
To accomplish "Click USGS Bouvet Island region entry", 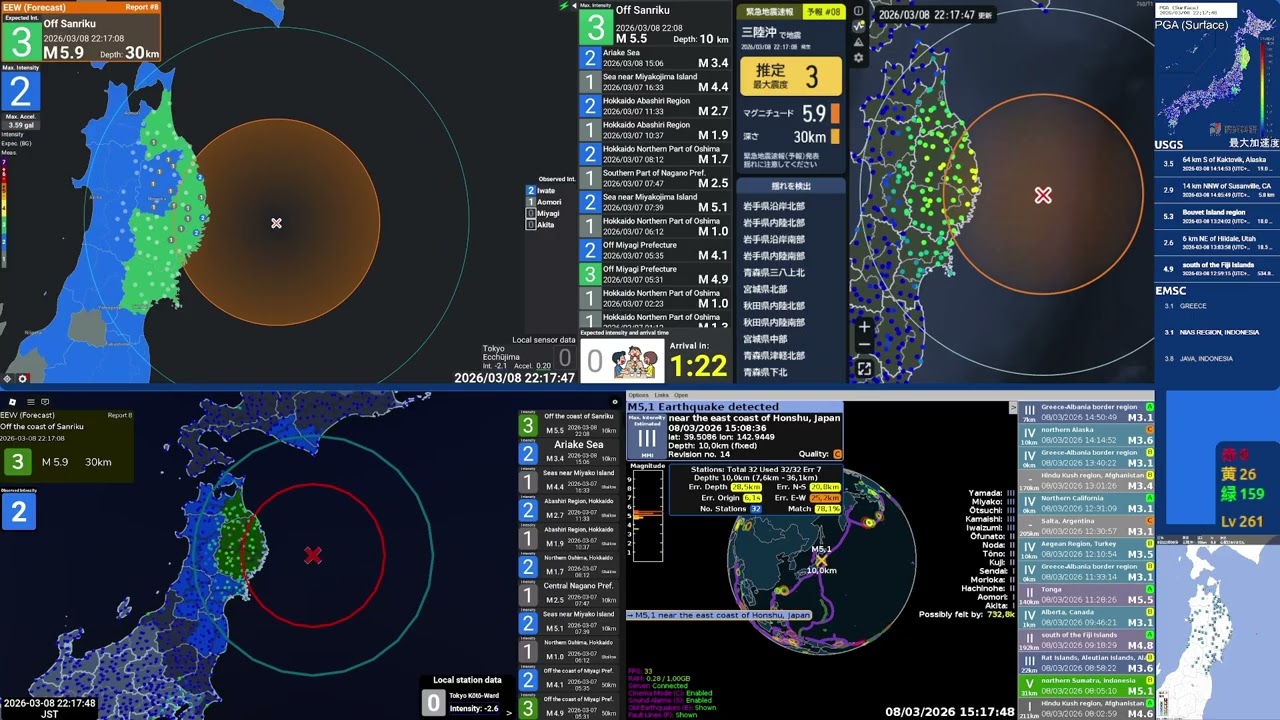I will coord(1217,215).
